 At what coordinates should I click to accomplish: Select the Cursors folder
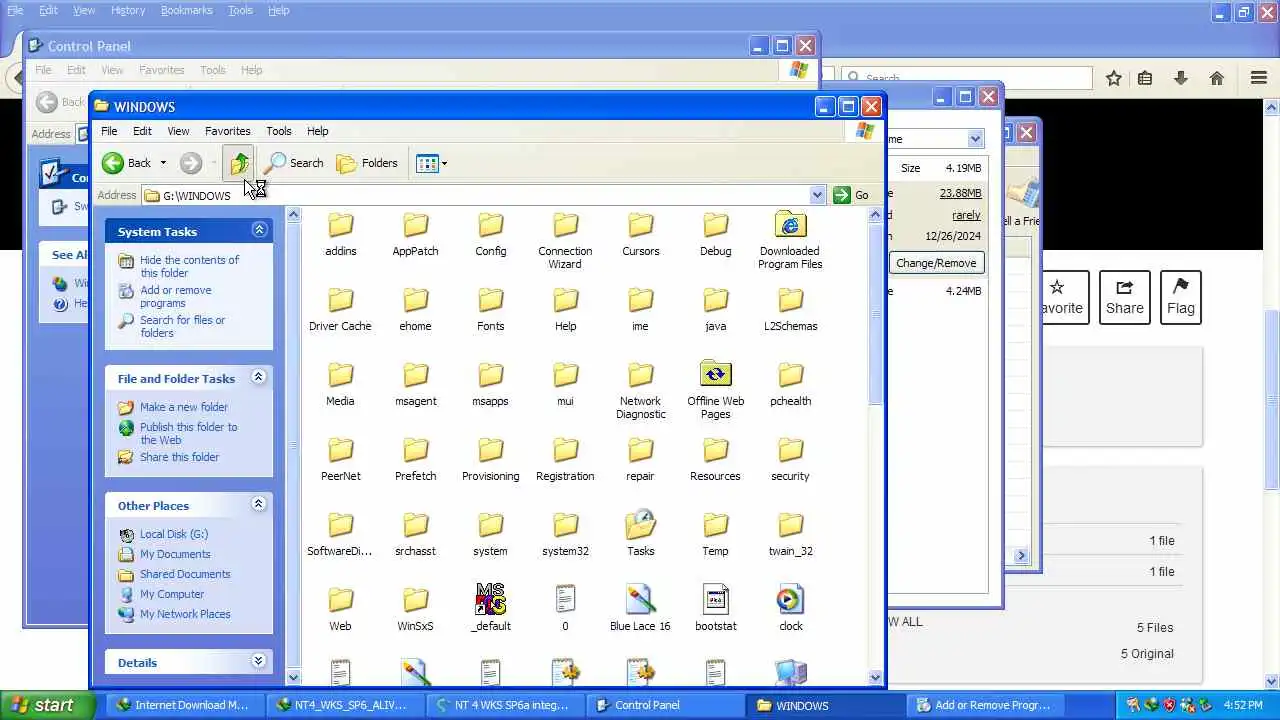pyautogui.click(x=641, y=236)
